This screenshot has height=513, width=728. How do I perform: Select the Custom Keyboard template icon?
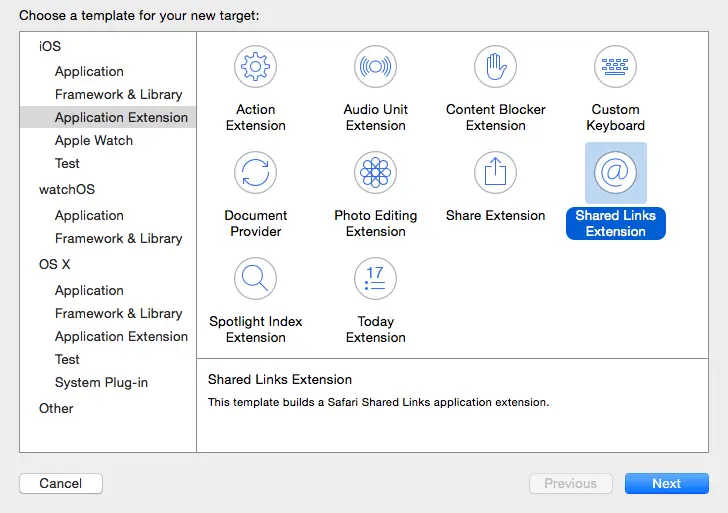coord(616,67)
